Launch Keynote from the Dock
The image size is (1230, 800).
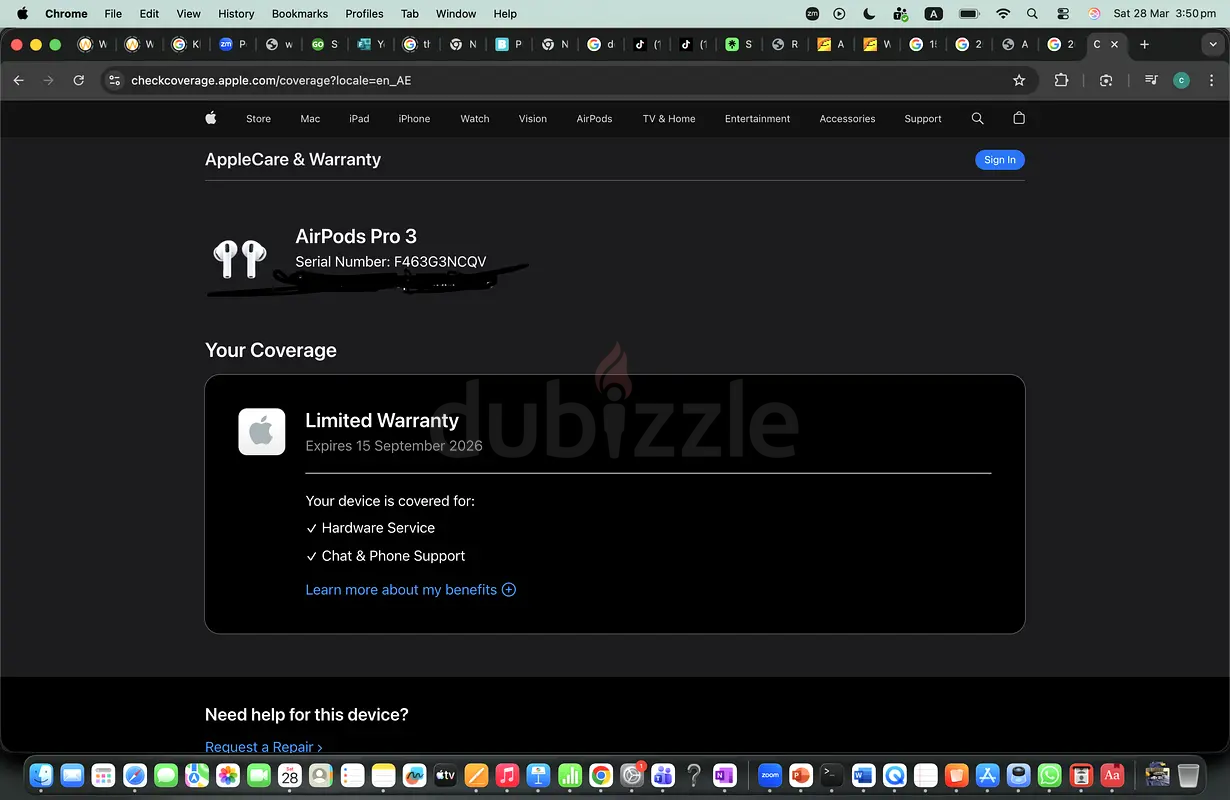point(538,775)
